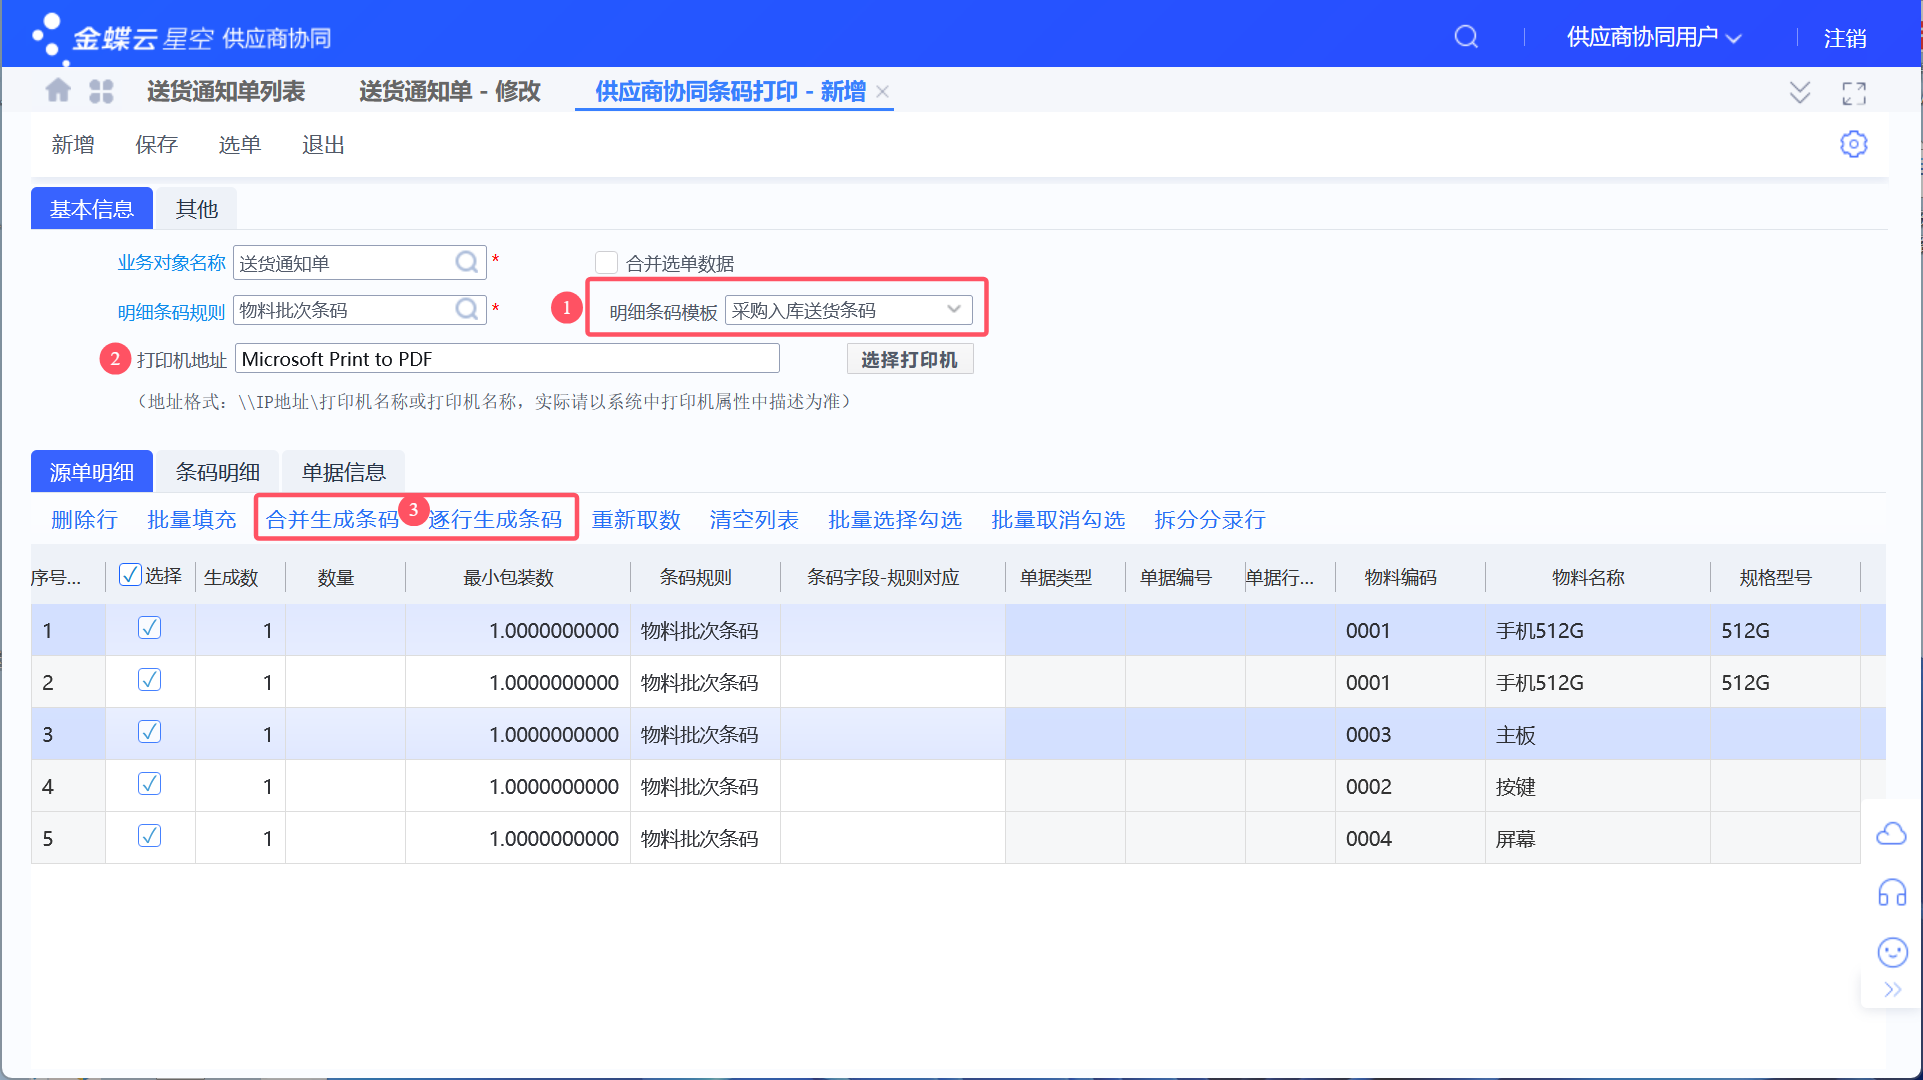
Task: Focus the 明细条码规则 input field
Action: click(x=360, y=310)
